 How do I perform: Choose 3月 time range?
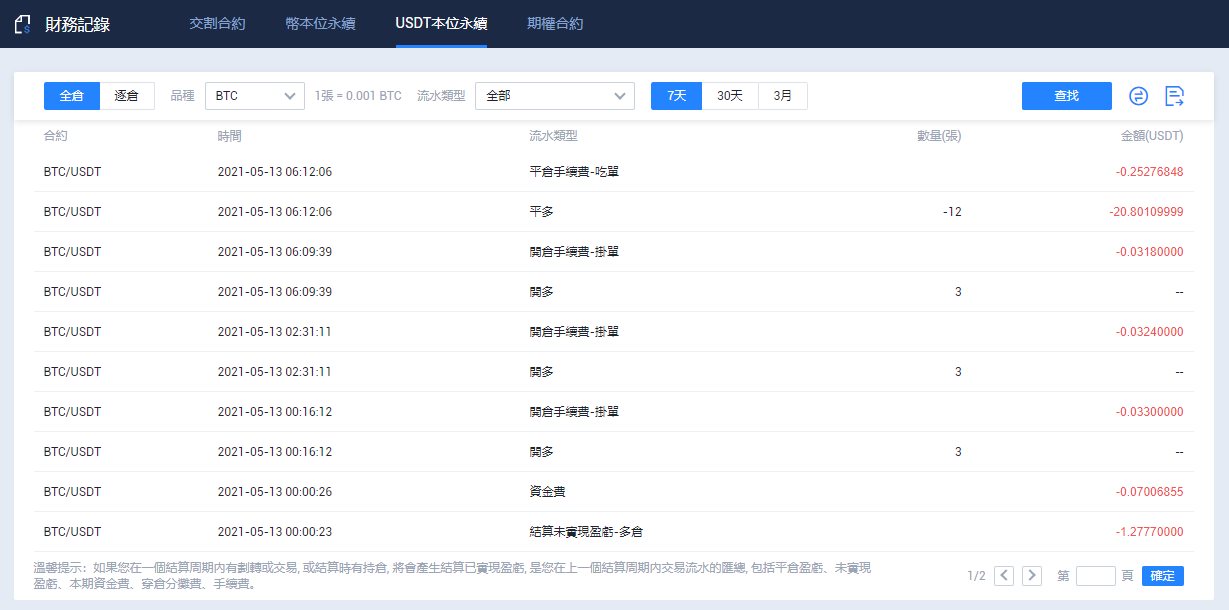pyautogui.click(x=783, y=96)
